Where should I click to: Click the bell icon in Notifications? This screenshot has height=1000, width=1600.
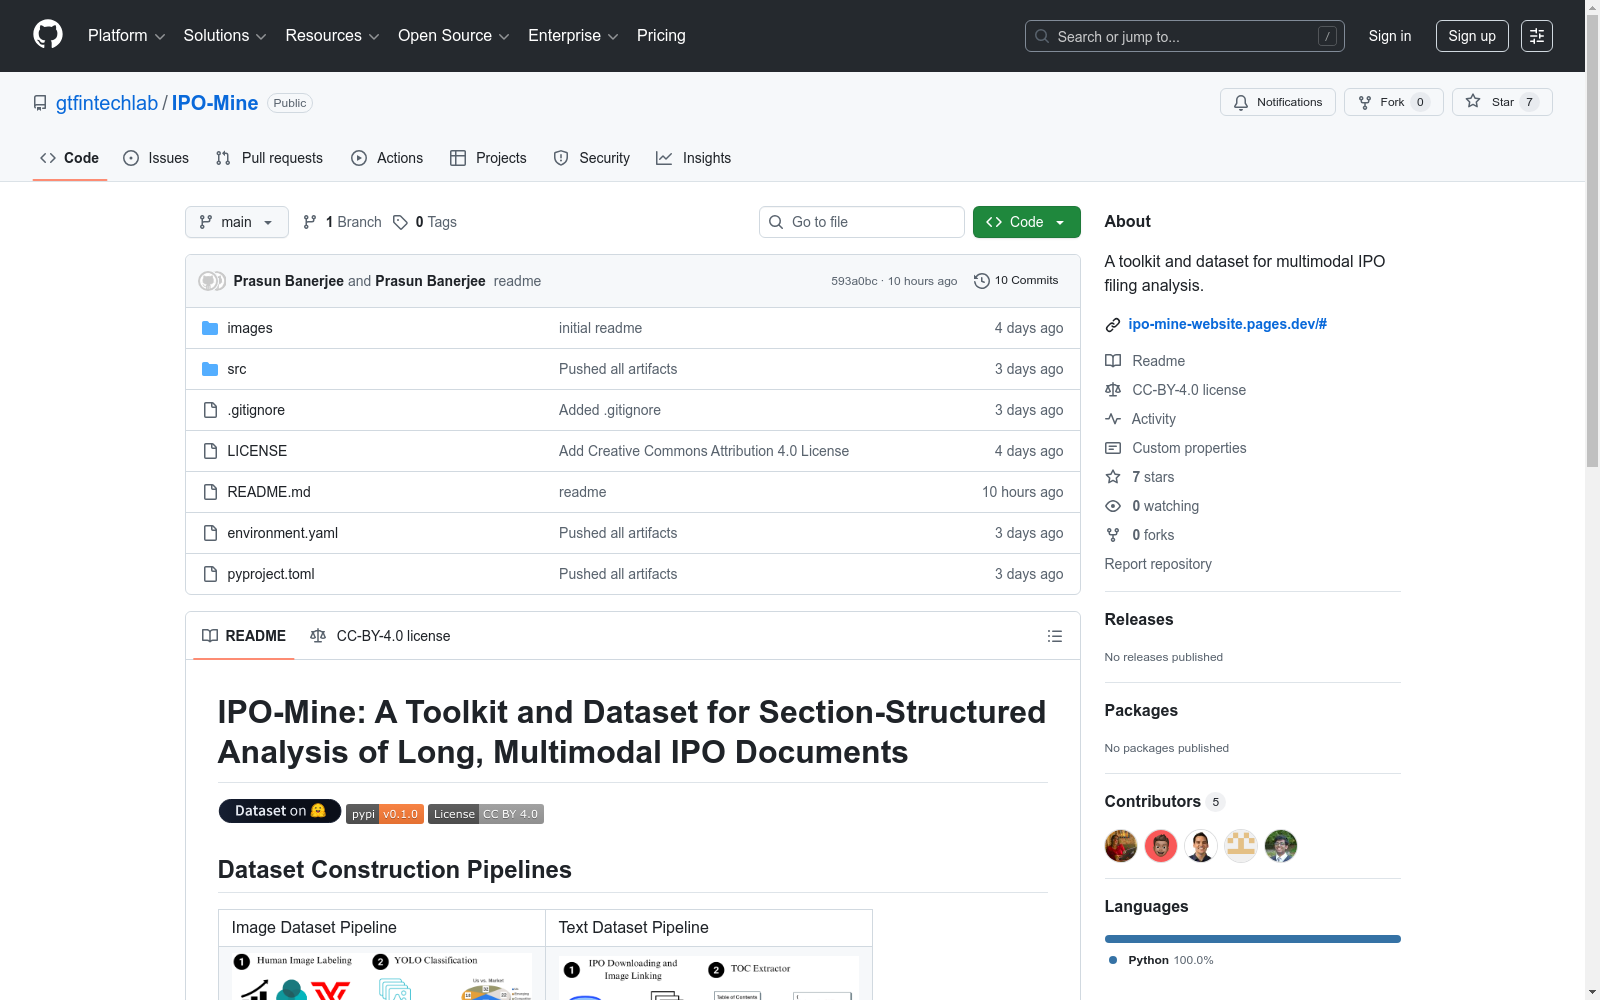click(1241, 102)
